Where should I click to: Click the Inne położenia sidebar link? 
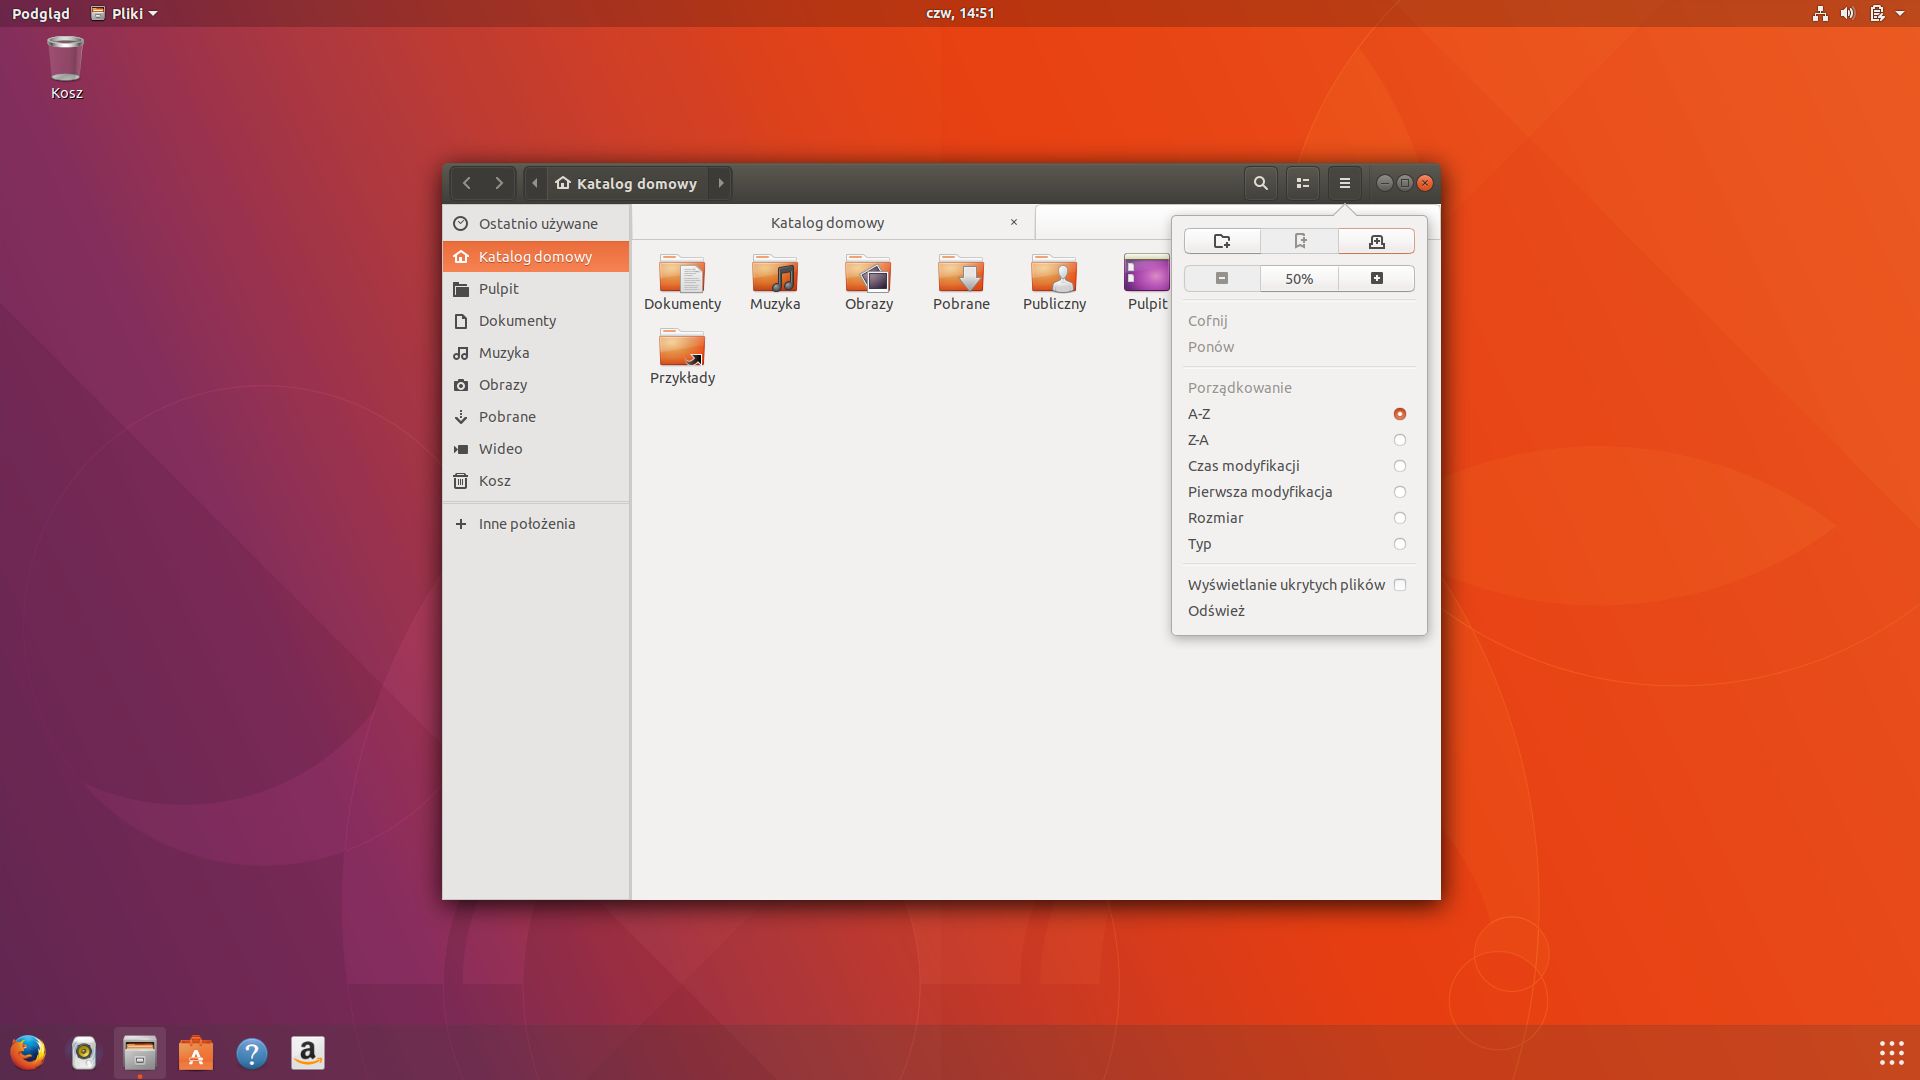tap(526, 524)
